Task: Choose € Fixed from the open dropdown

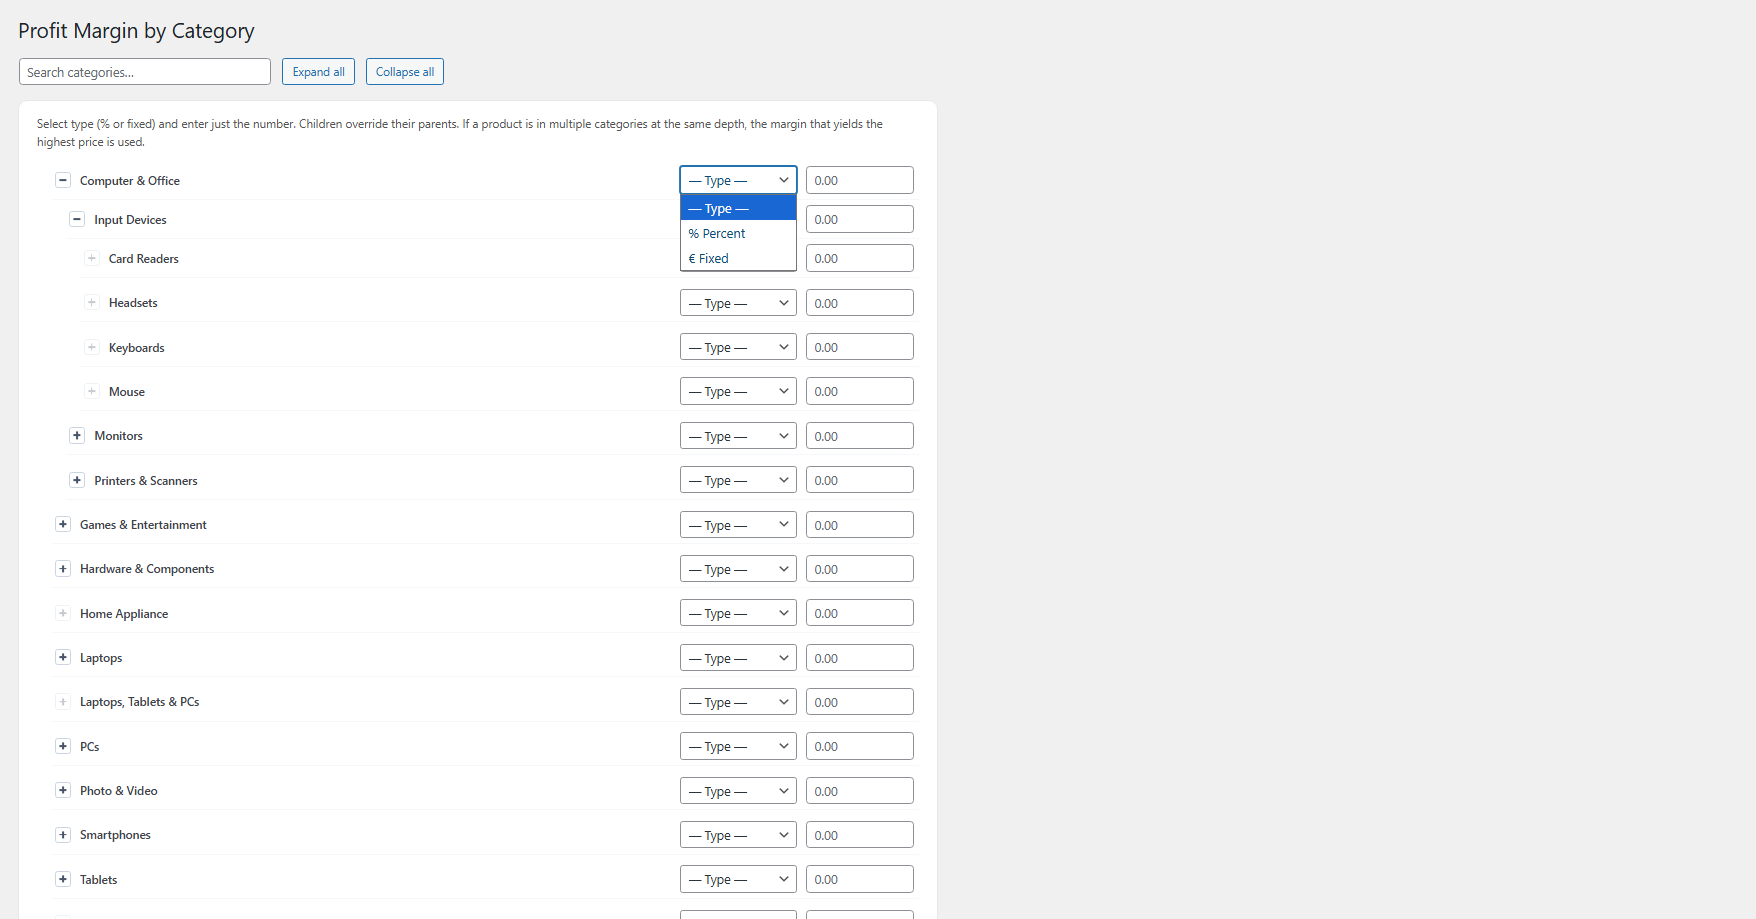Action: point(738,259)
